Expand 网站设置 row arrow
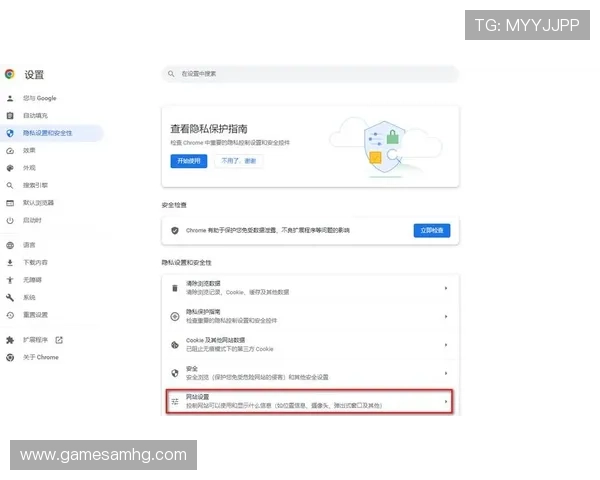Screen dimensions: 600x480 pyautogui.click(x=446, y=402)
